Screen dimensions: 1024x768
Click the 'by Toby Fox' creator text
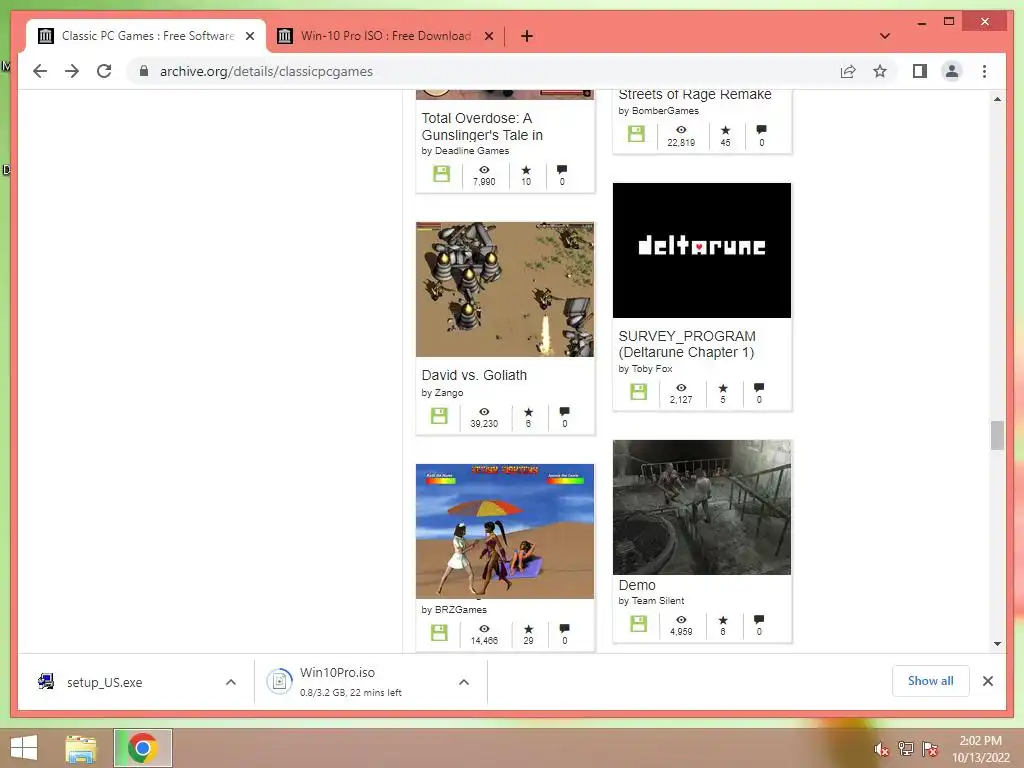point(645,369)
